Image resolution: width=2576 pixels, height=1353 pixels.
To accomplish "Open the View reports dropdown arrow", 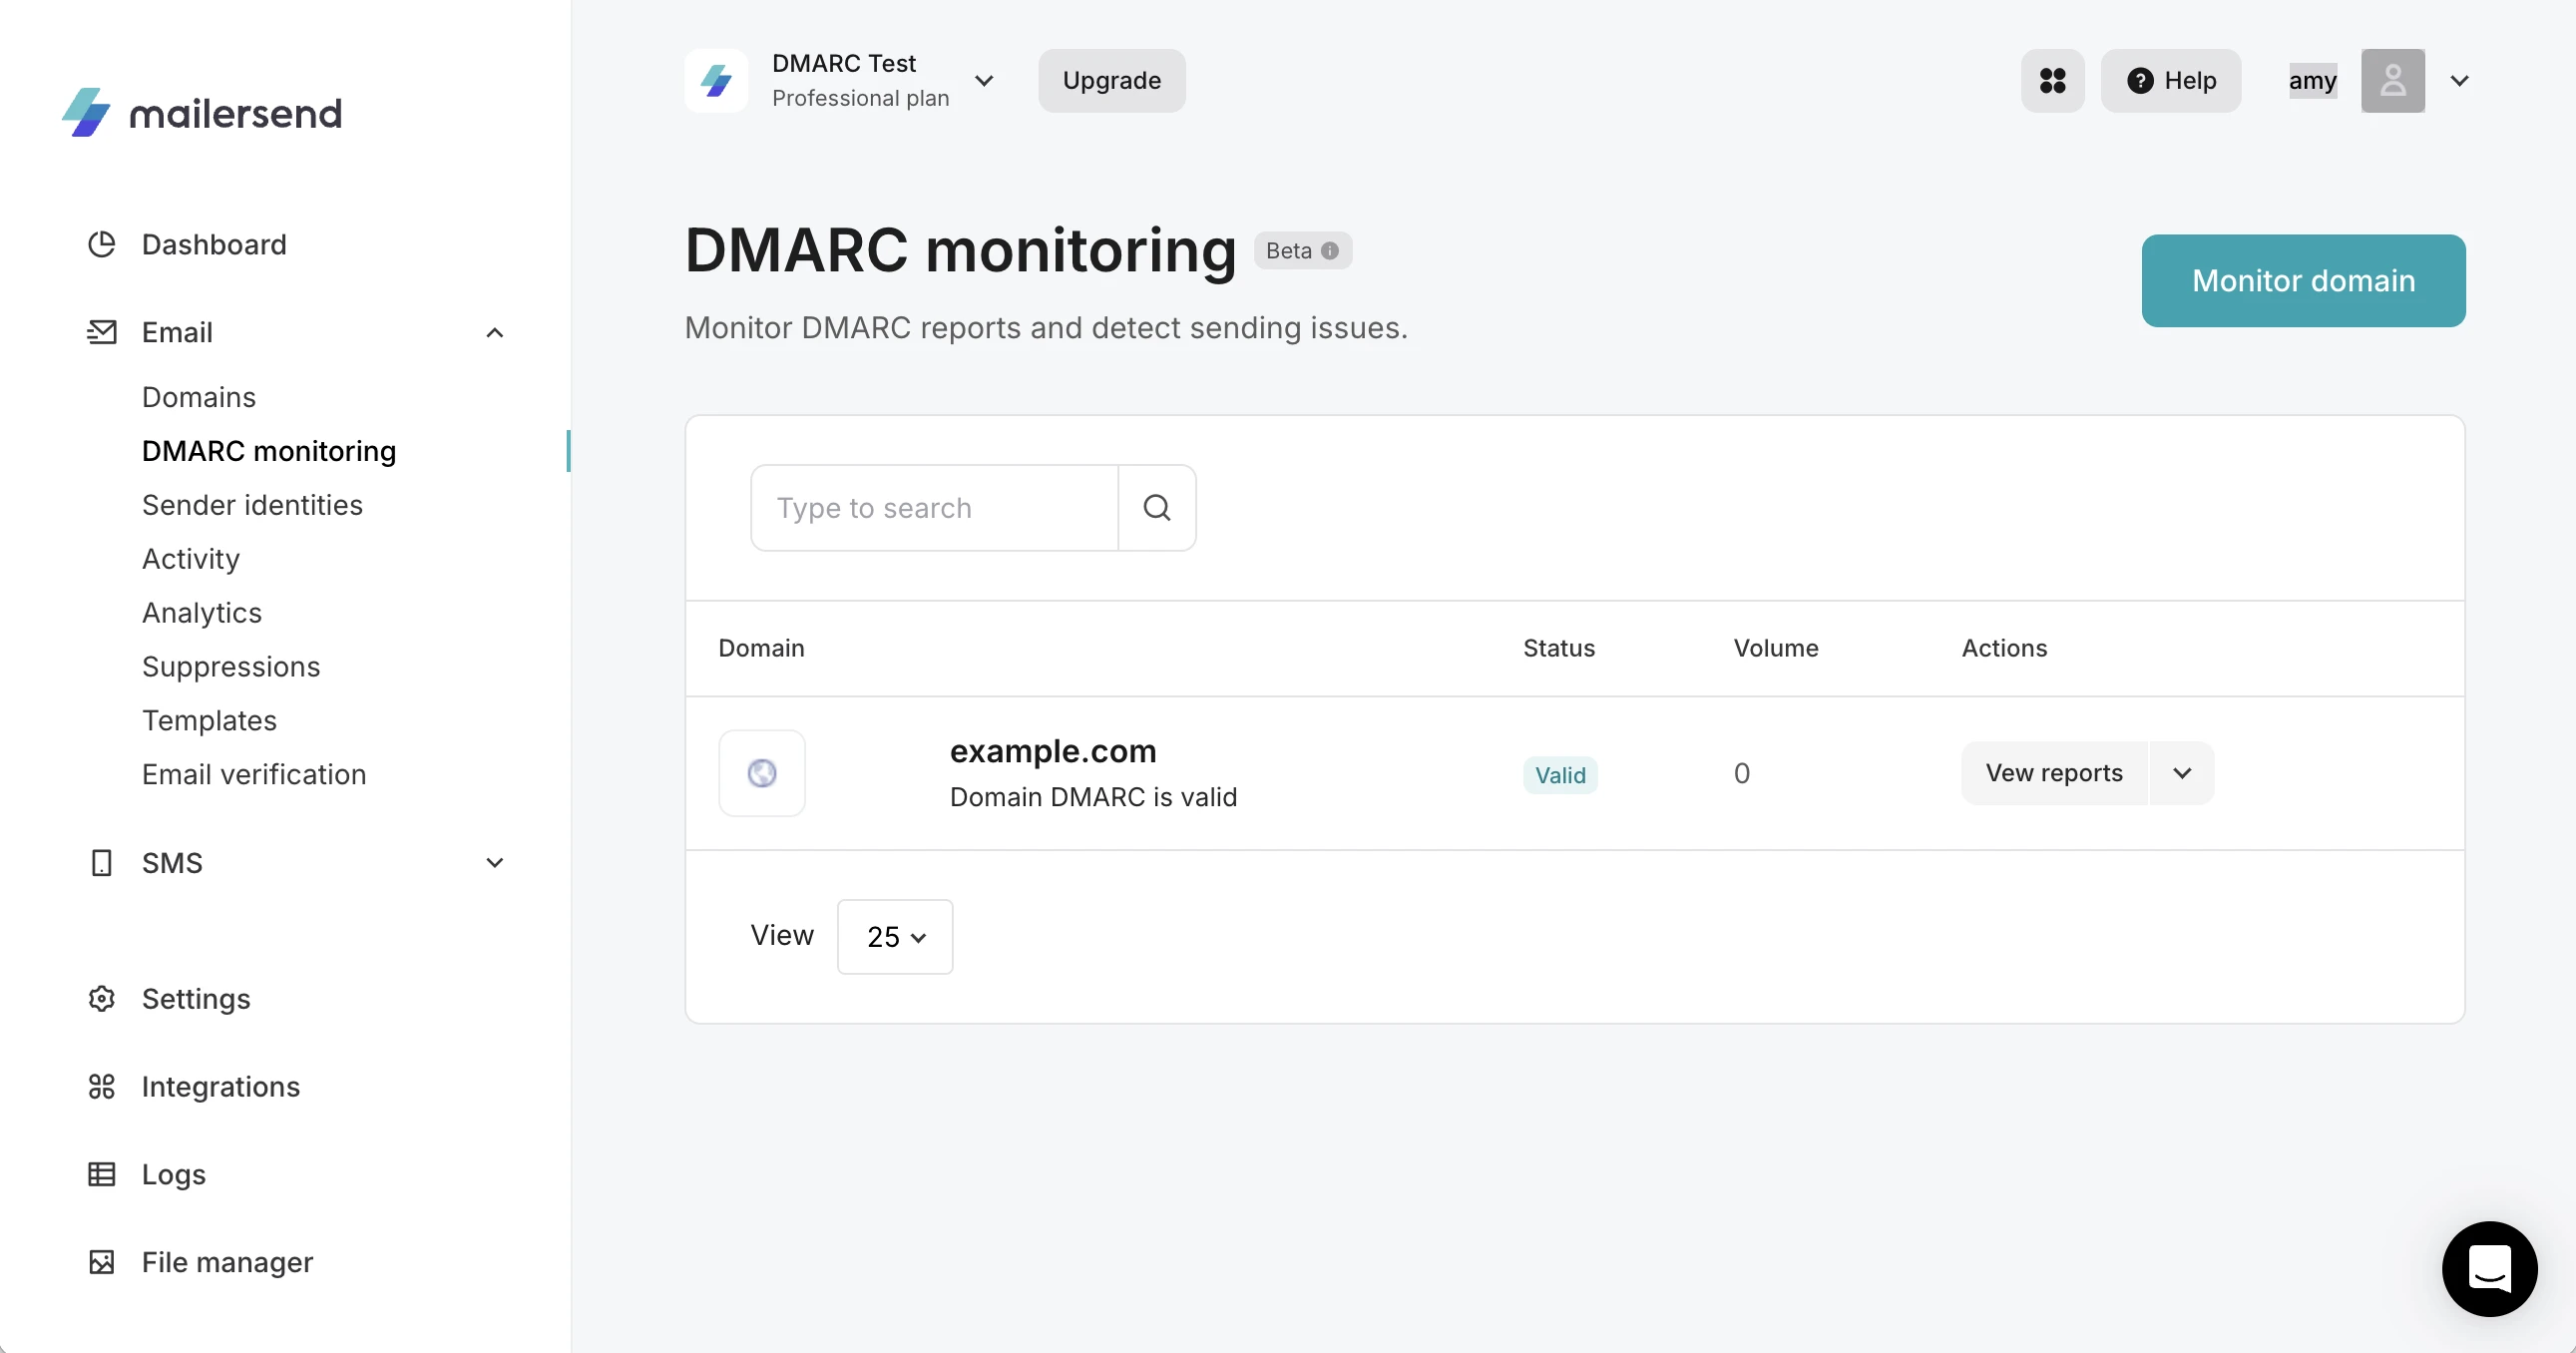I will (2183, 772).
